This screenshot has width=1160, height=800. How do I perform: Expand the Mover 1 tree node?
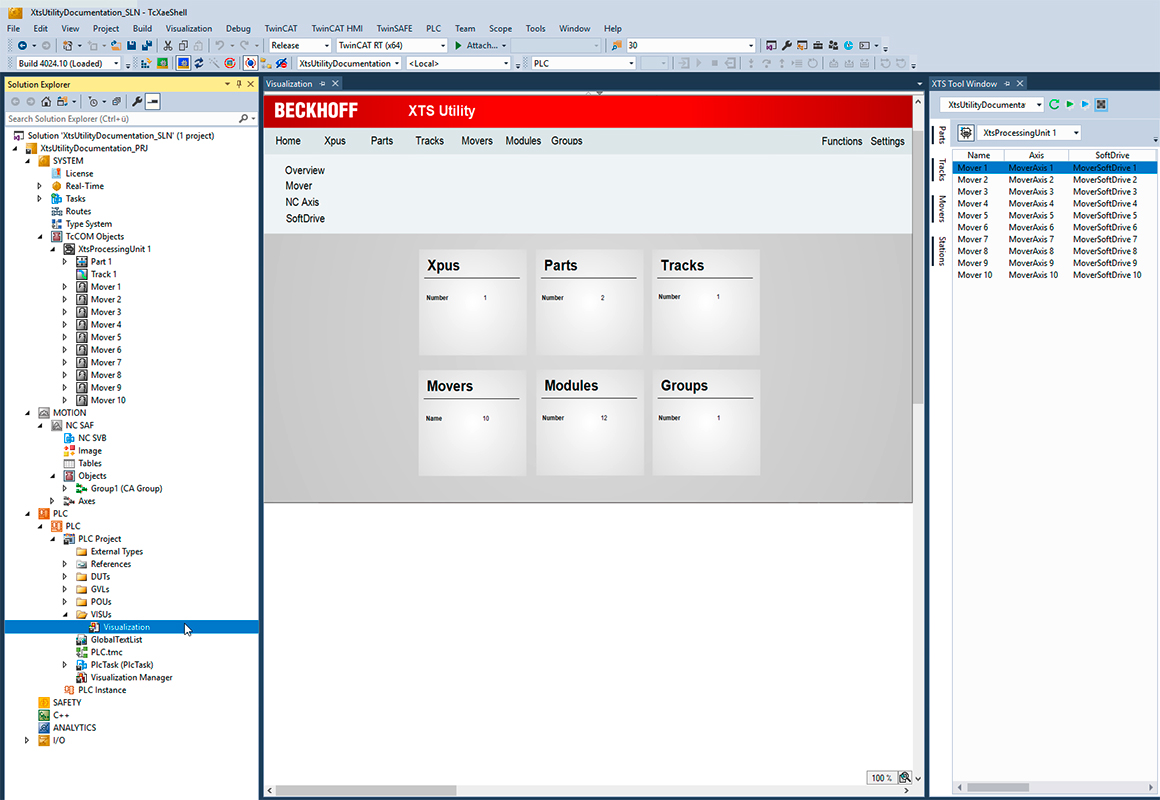(x=65, y=287)
